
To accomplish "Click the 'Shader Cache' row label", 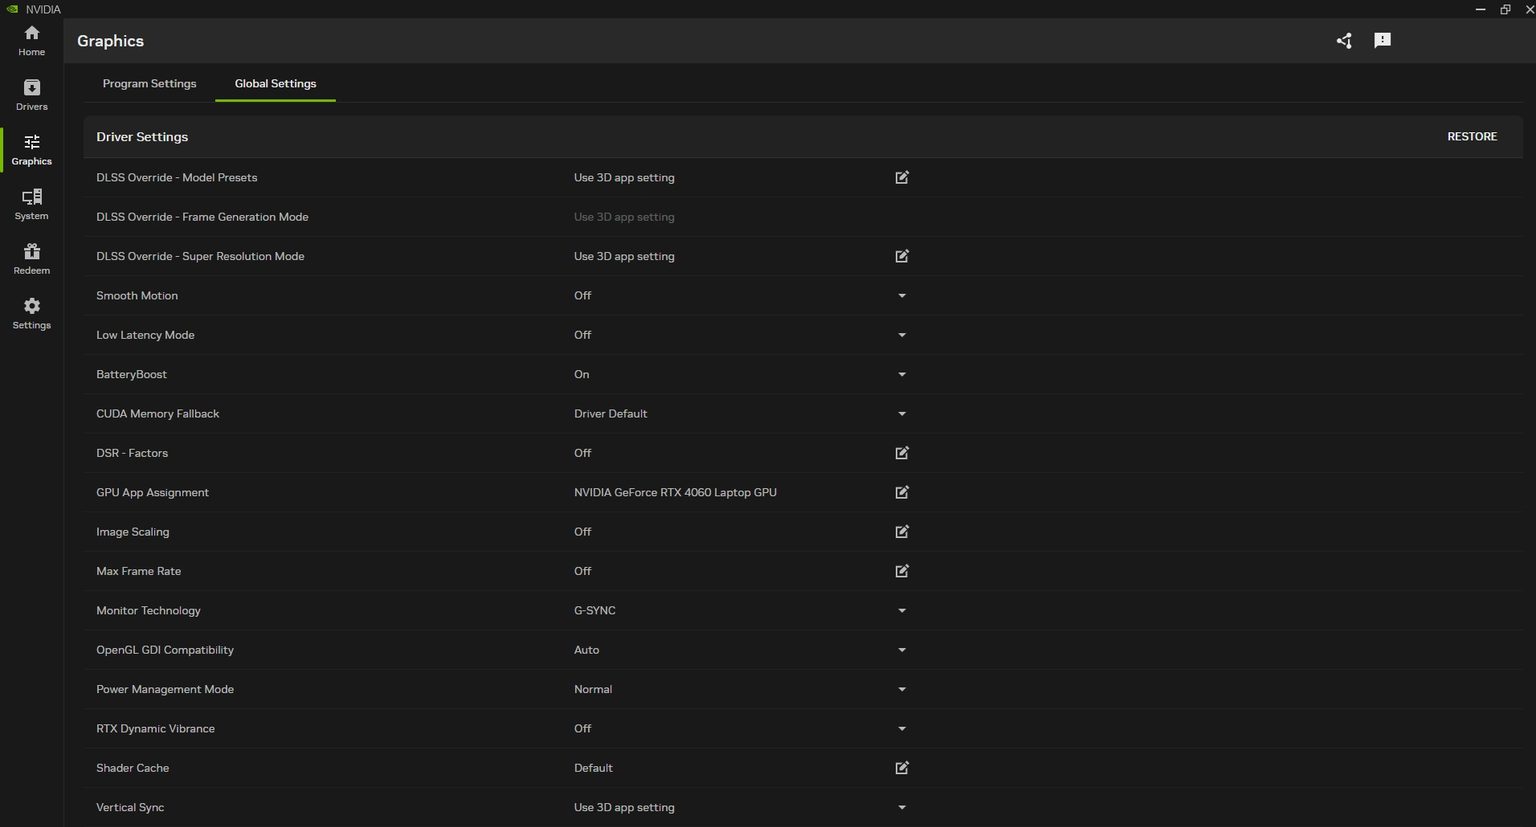I will (x=133, y=768).
